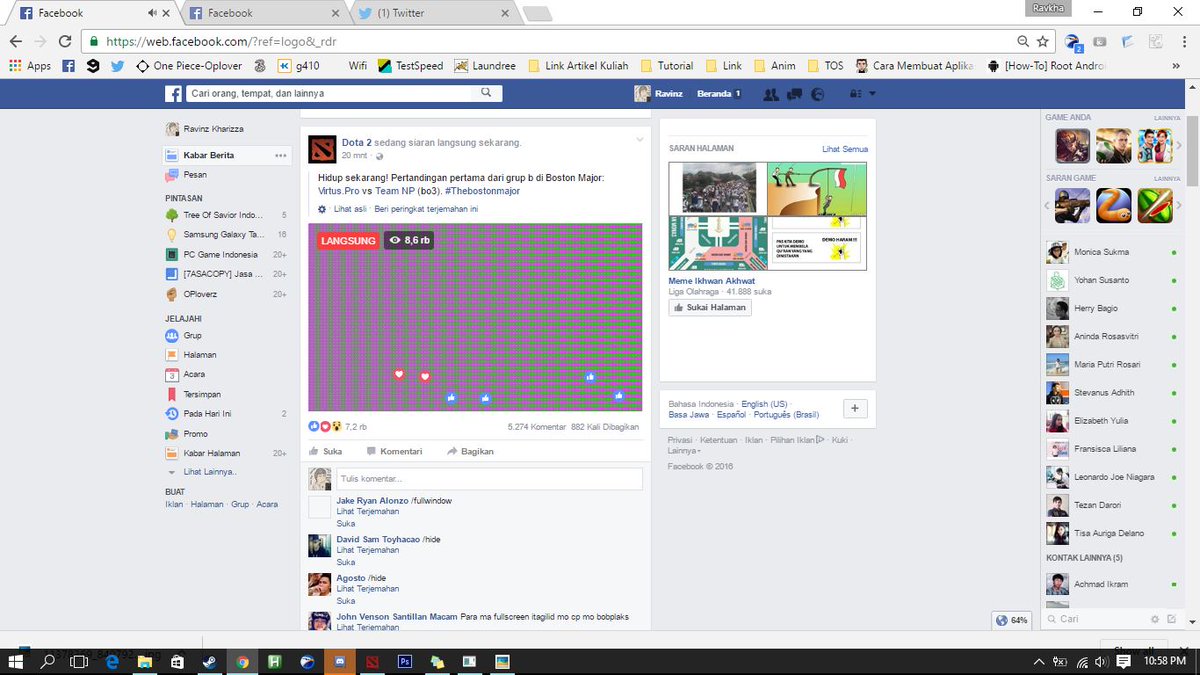Open Messages icon in Facebook header
1200x675 pixels.
pos(794,94)
